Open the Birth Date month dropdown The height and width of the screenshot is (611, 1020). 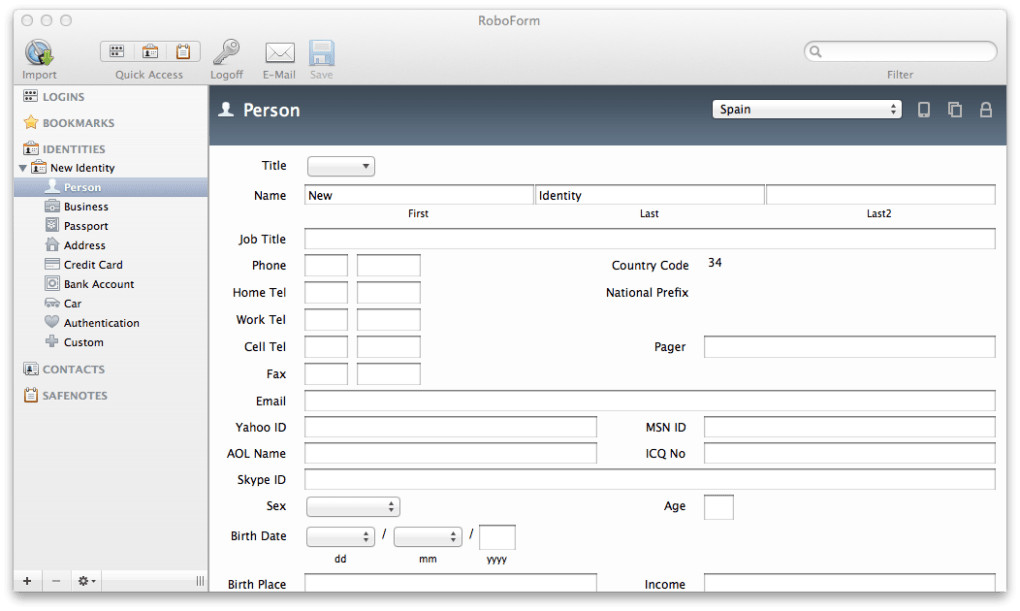(x=427, y=536)
